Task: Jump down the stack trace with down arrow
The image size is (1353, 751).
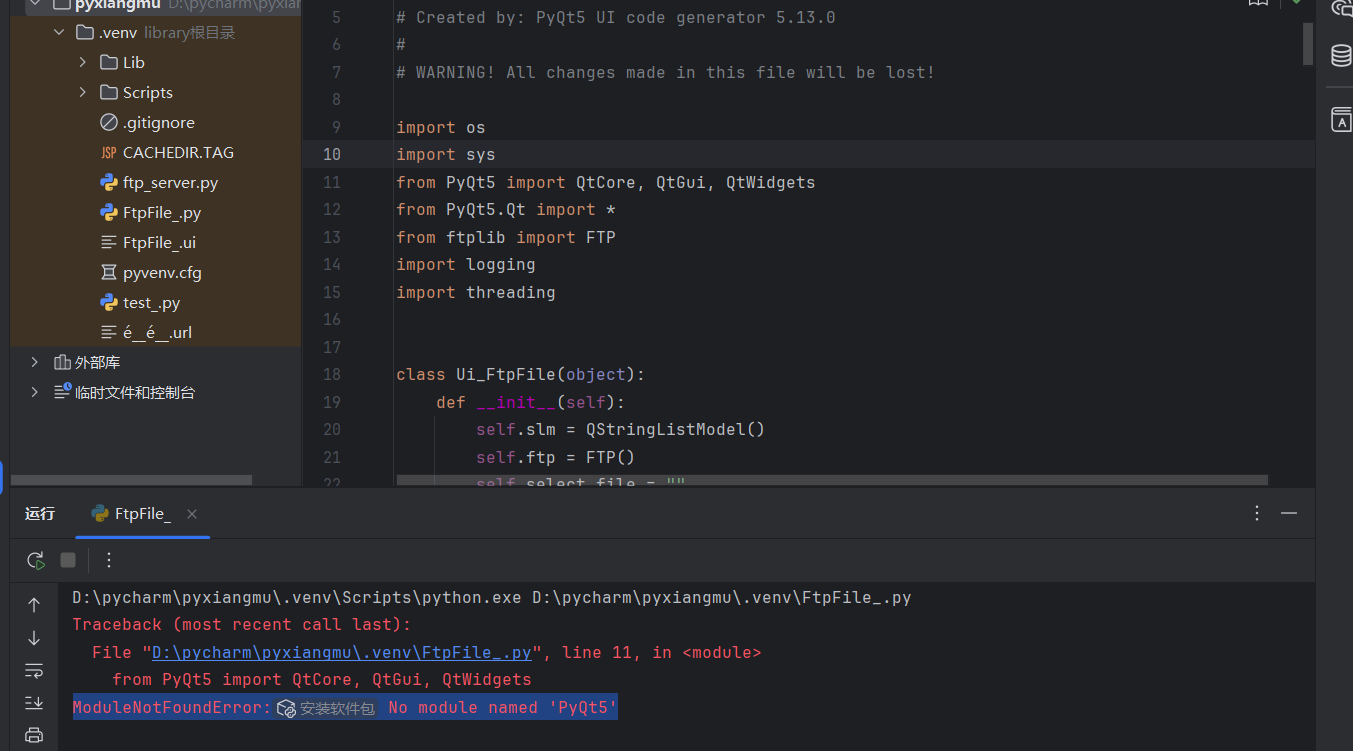Action: 34,638
